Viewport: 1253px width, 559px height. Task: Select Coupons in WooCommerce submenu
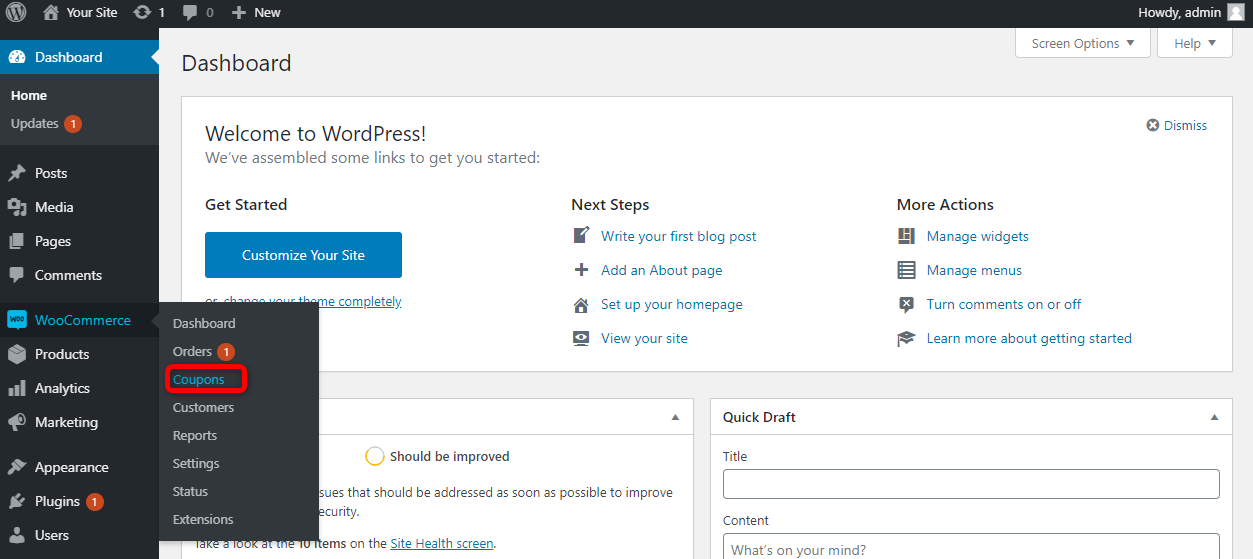click(x=199, y=379)
